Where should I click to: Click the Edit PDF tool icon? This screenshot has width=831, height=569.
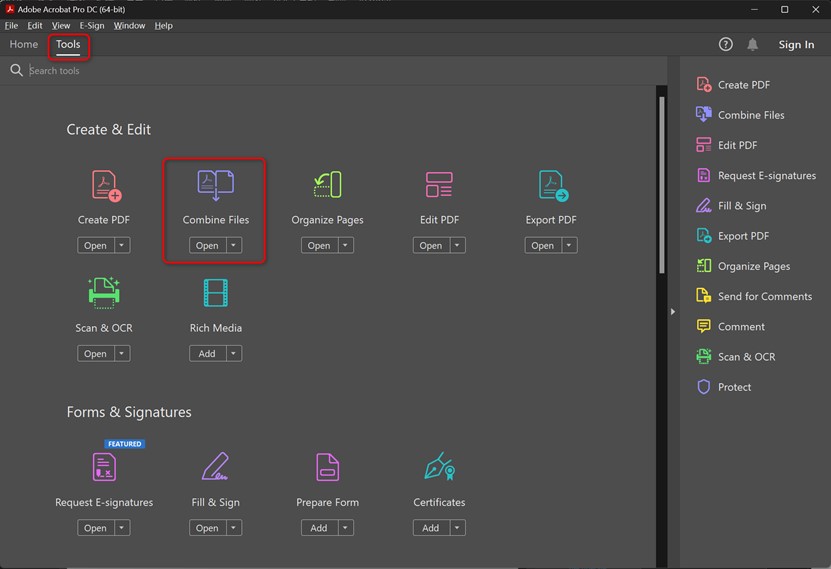point(439,184)
